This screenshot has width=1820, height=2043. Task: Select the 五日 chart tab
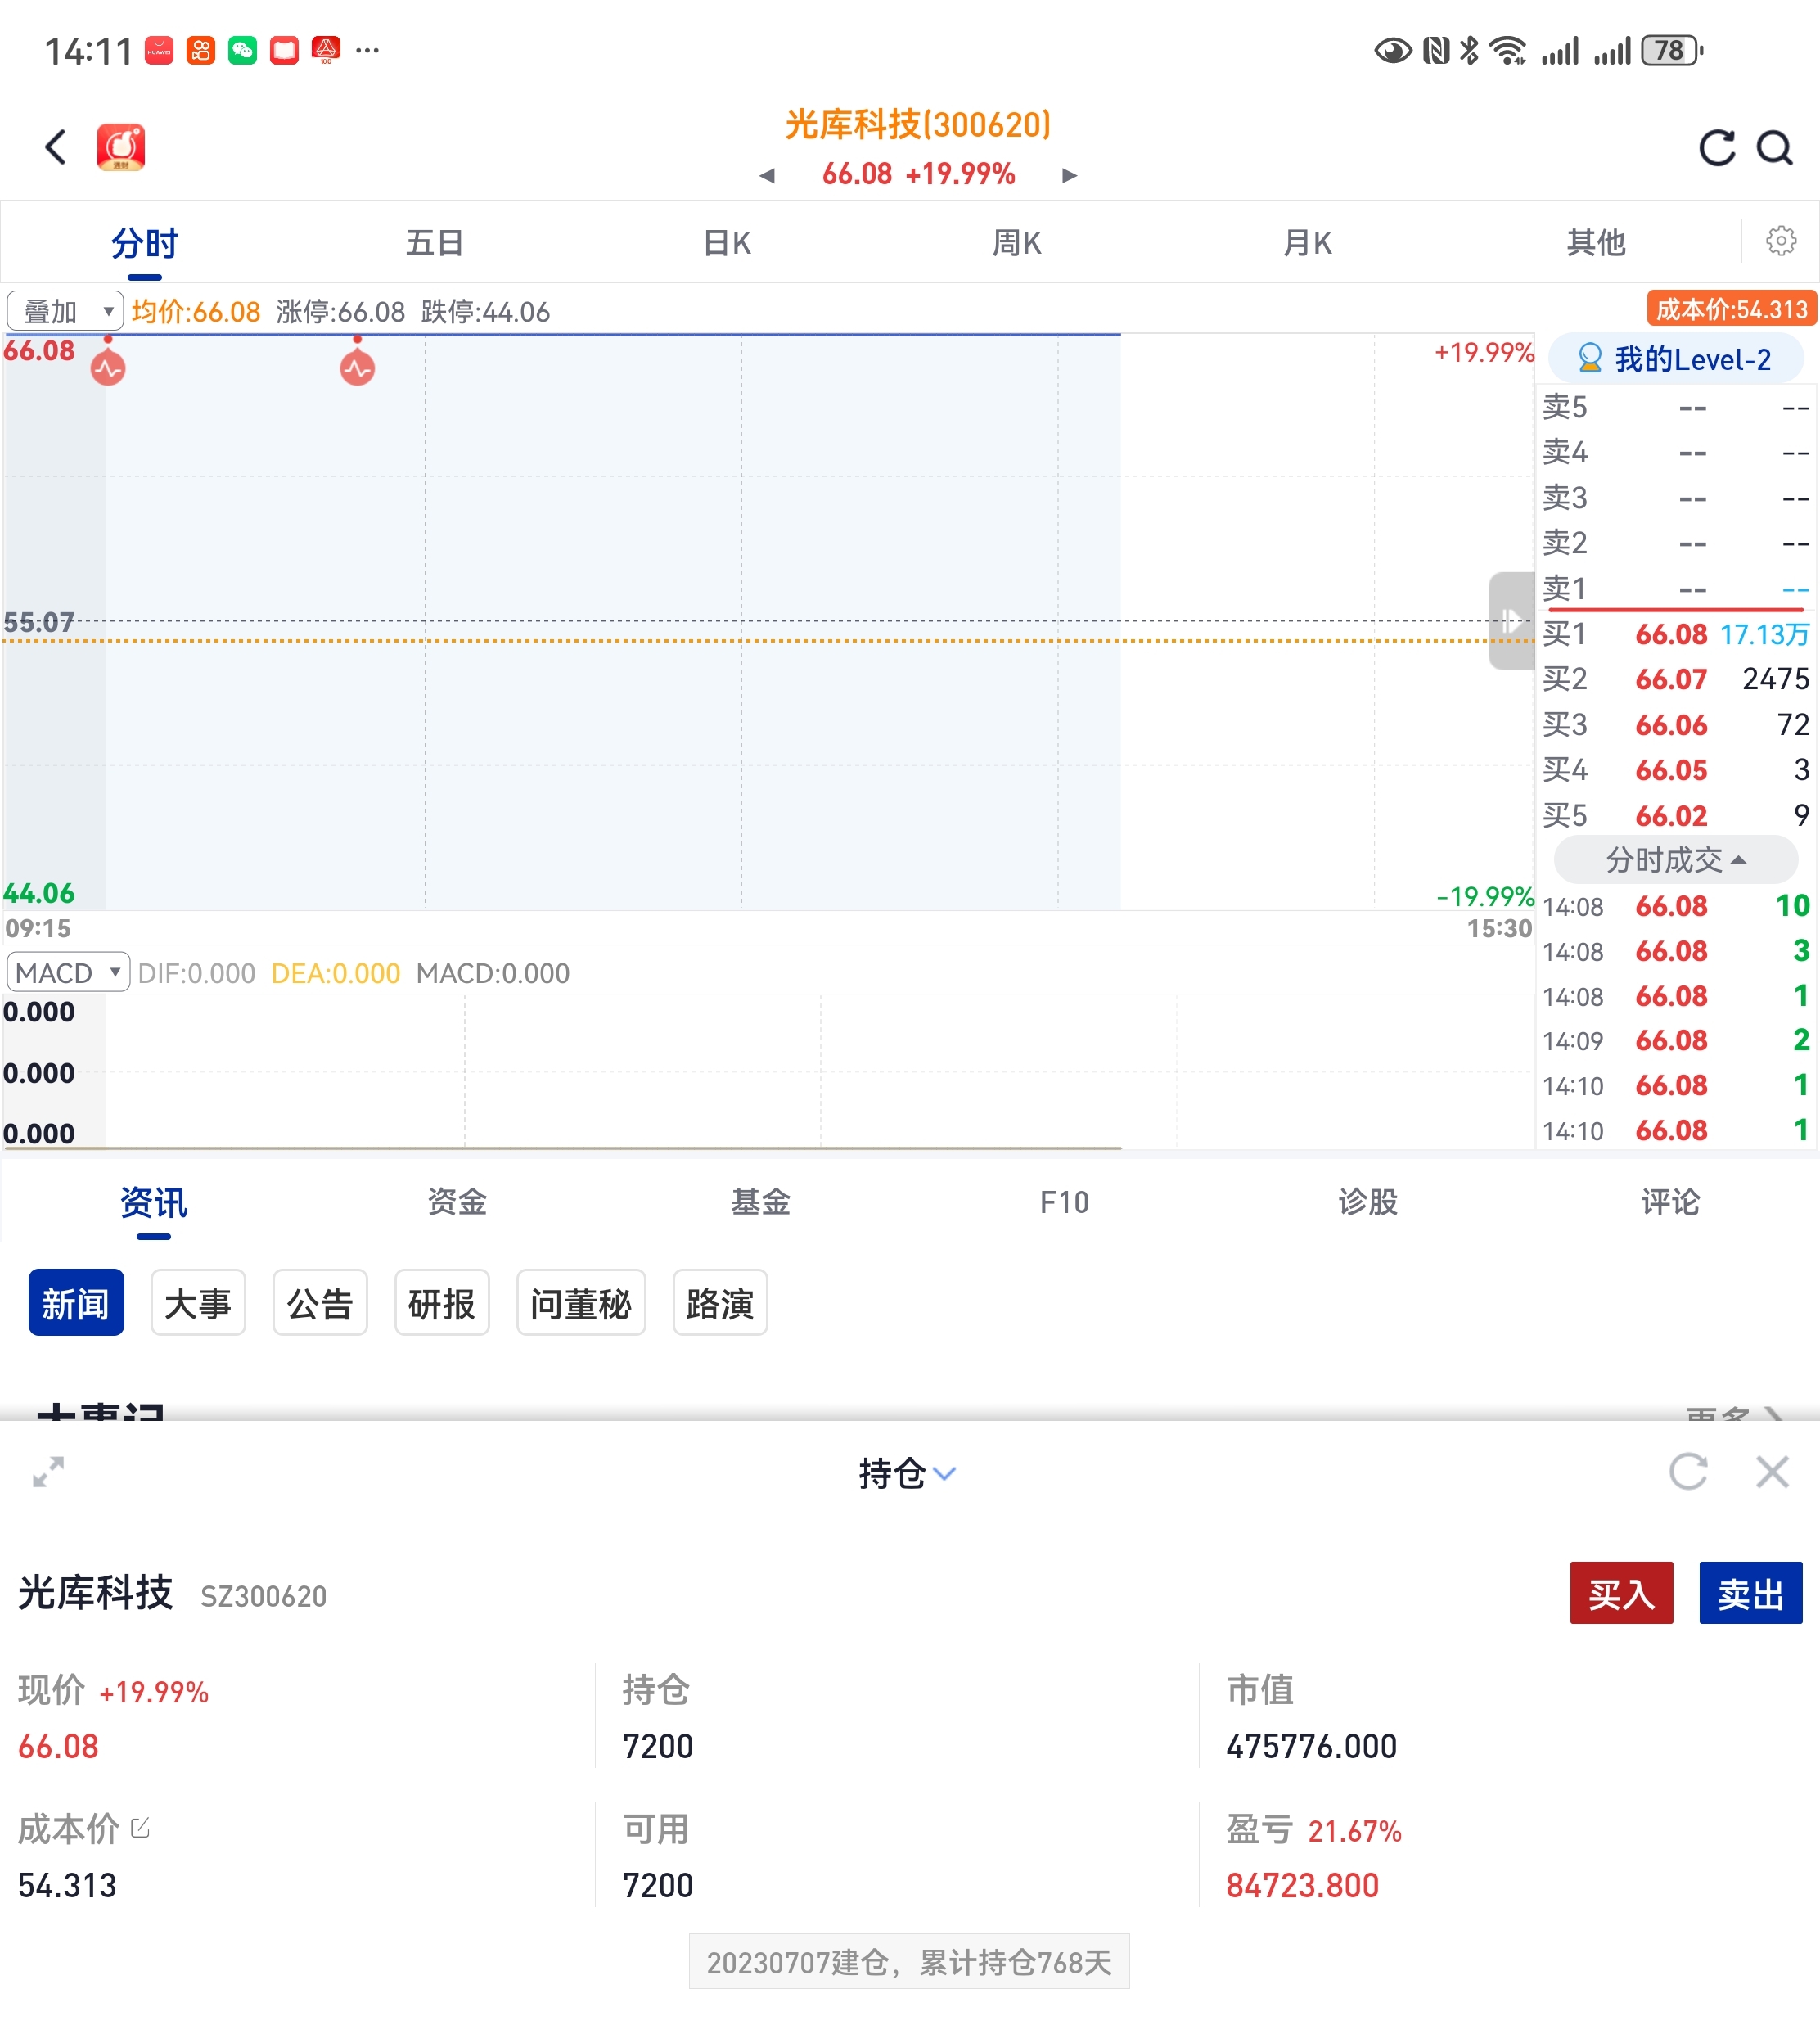[x=435, y=243]
